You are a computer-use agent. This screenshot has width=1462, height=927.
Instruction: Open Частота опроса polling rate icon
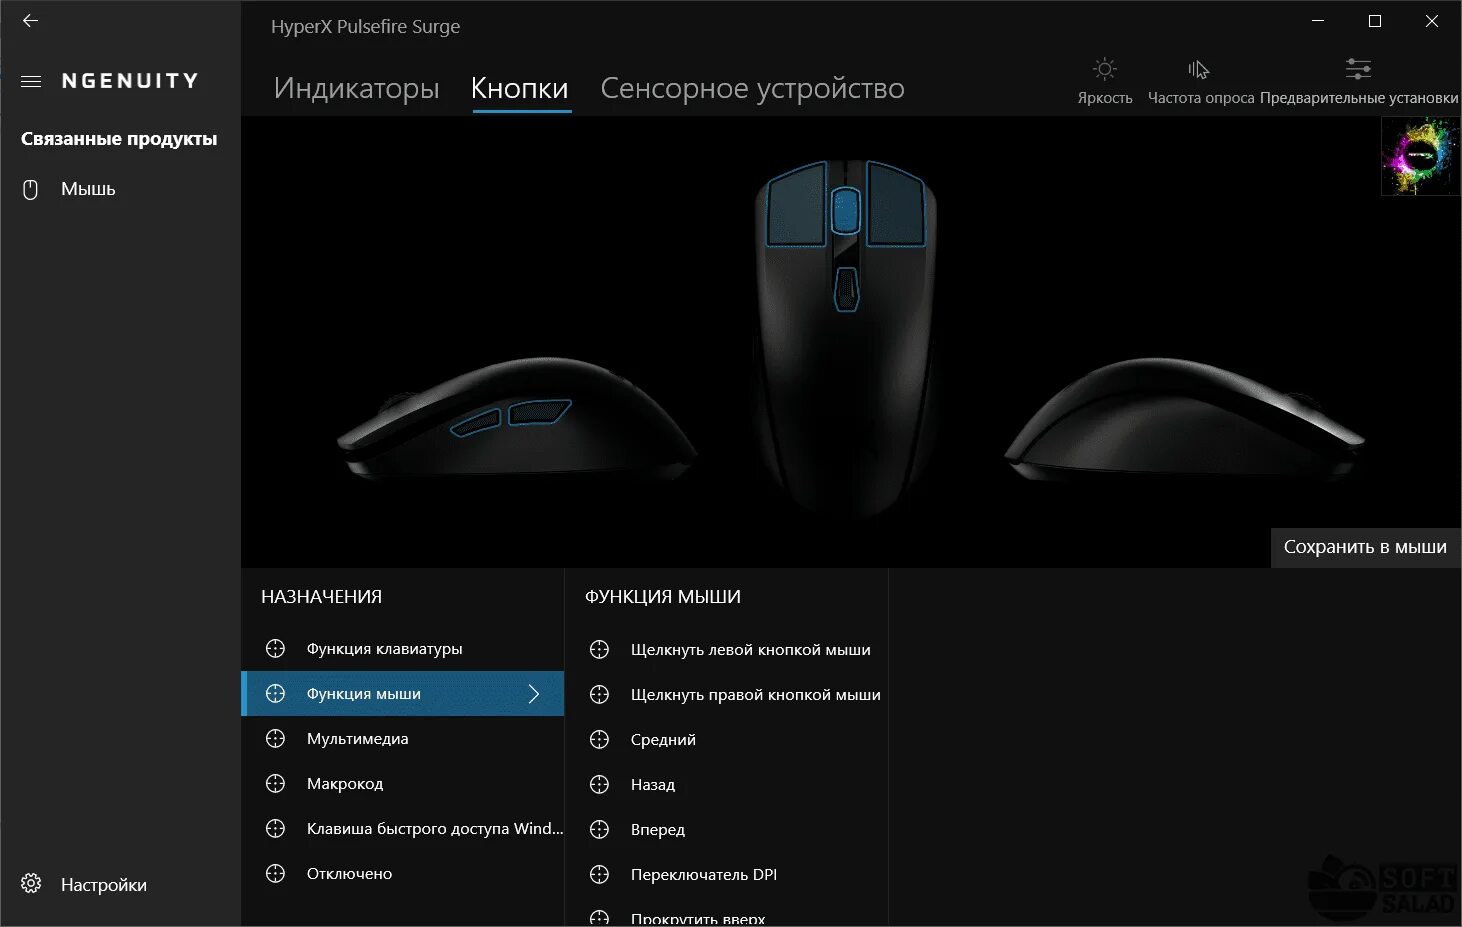point(1199,80)
